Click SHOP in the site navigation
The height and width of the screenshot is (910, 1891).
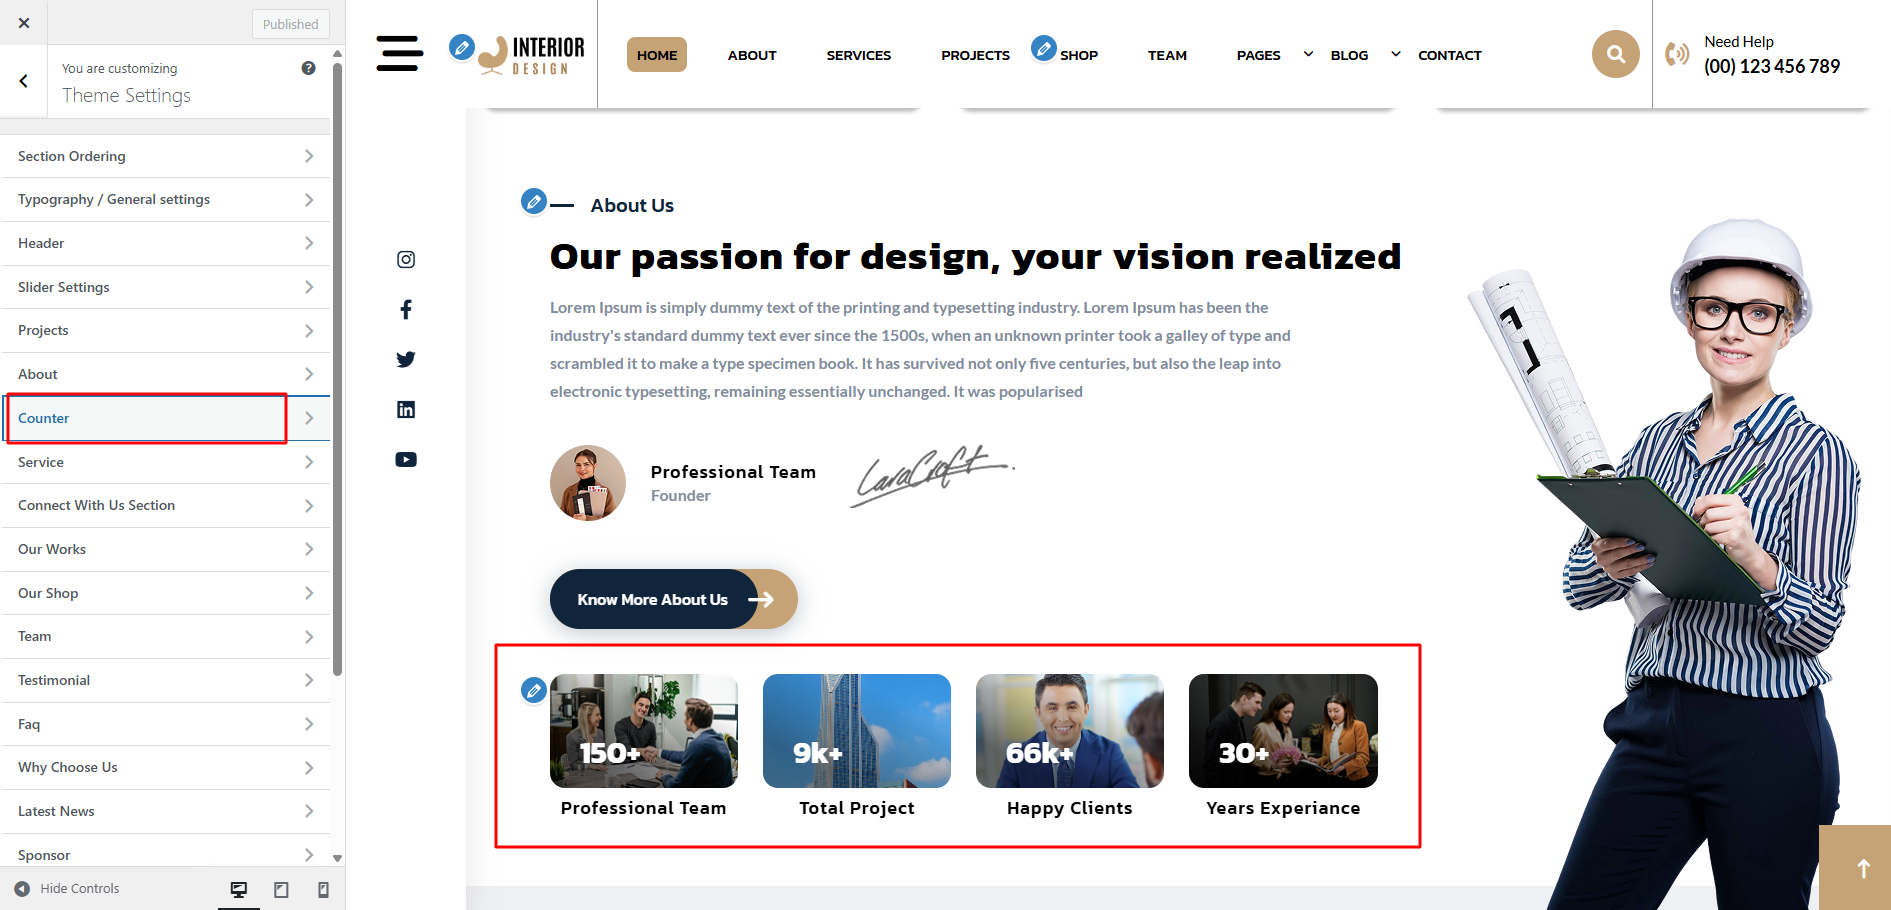(1079, 55)
